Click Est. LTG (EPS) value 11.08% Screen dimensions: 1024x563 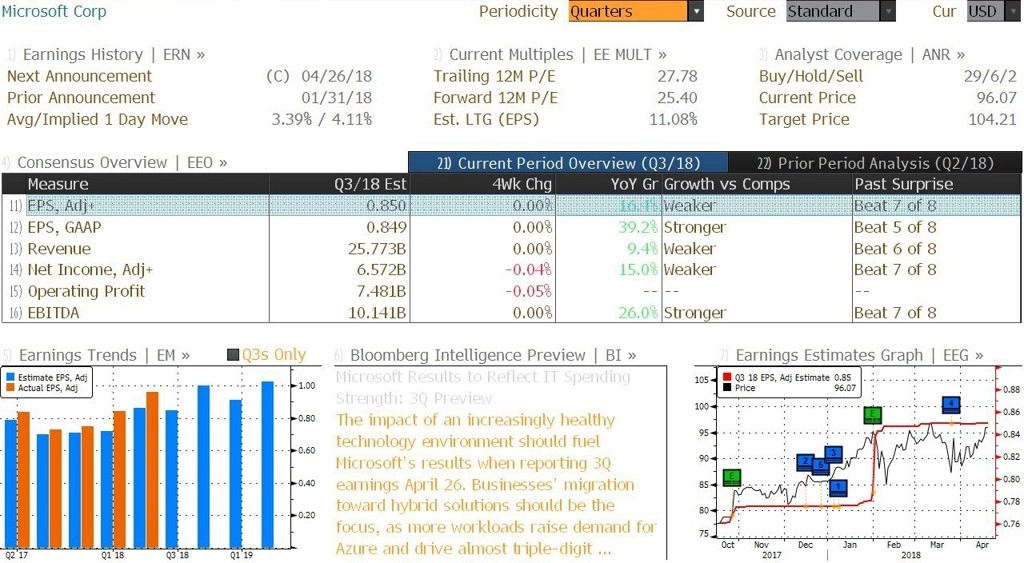[673, 119]
